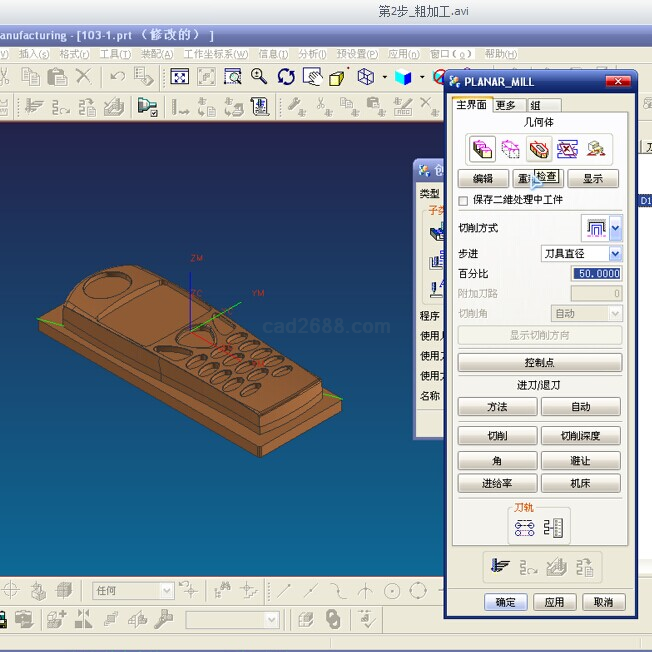652x652 pixels.
Task: Open the 切削方式 cut method dropdown
Action: 615,229
